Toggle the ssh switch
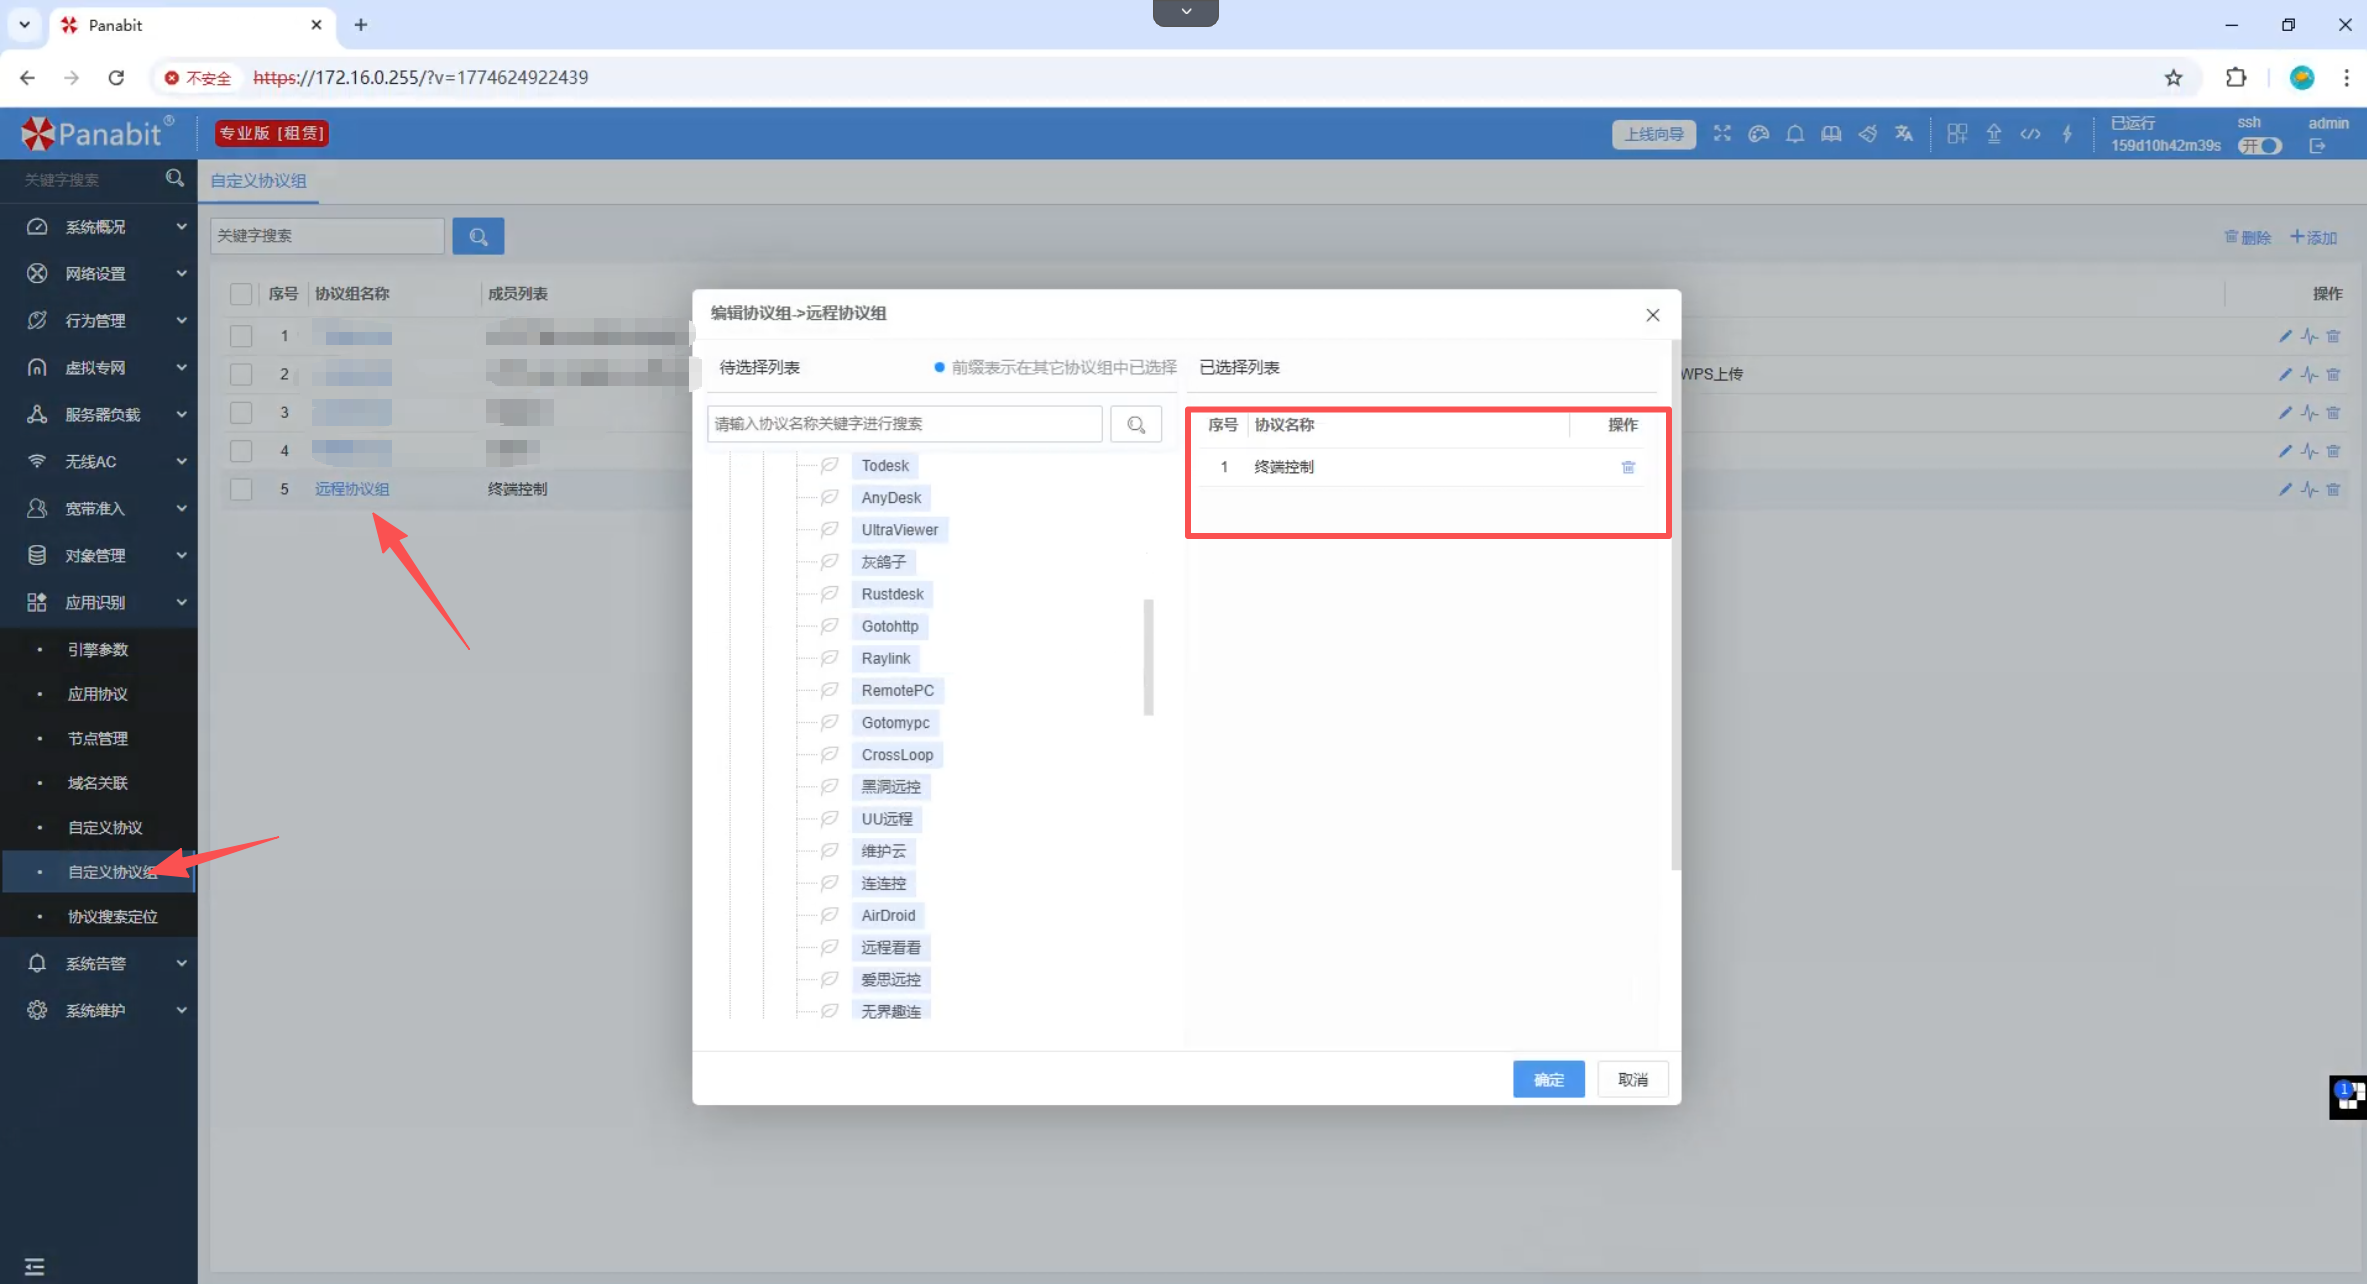This screenshot has height=1284, width=2367. [2260, 146]
